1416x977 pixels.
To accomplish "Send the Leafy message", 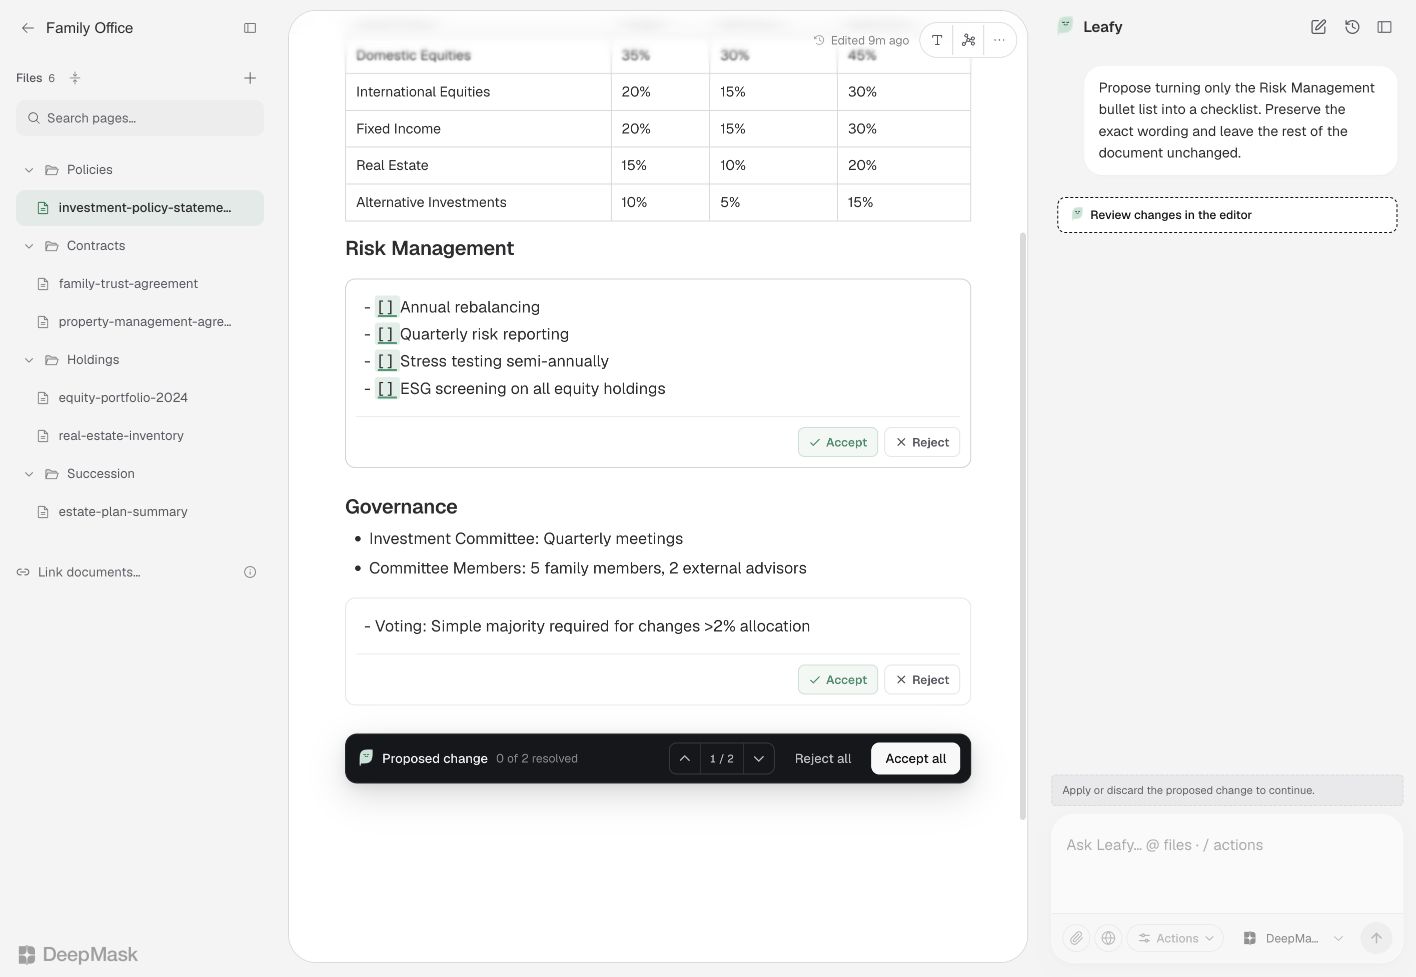I will coord(1376,938).
